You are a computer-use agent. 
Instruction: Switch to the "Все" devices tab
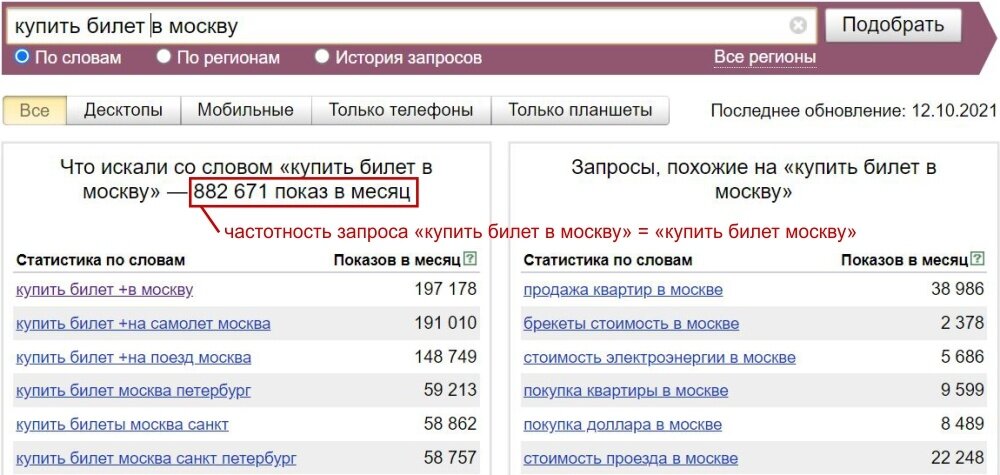(x=34, y=110)
